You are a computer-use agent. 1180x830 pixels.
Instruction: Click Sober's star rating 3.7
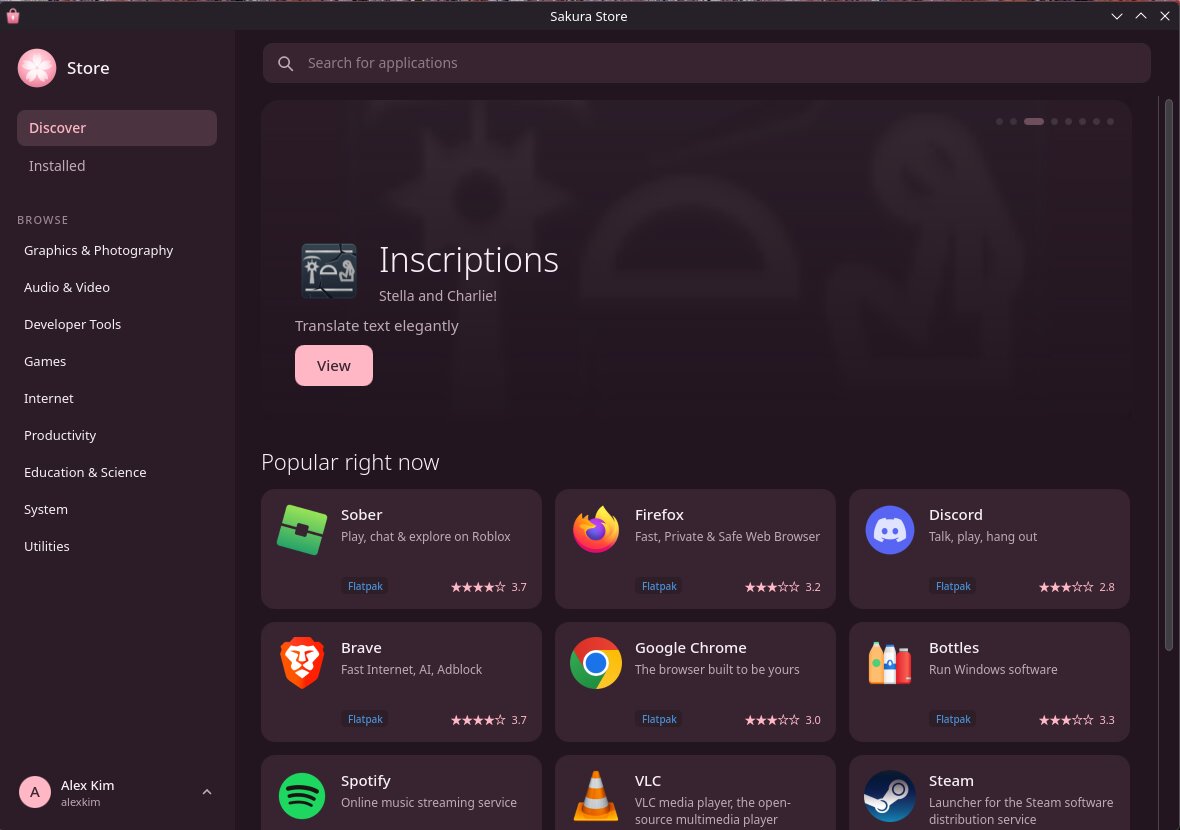[x=488, y=587]
